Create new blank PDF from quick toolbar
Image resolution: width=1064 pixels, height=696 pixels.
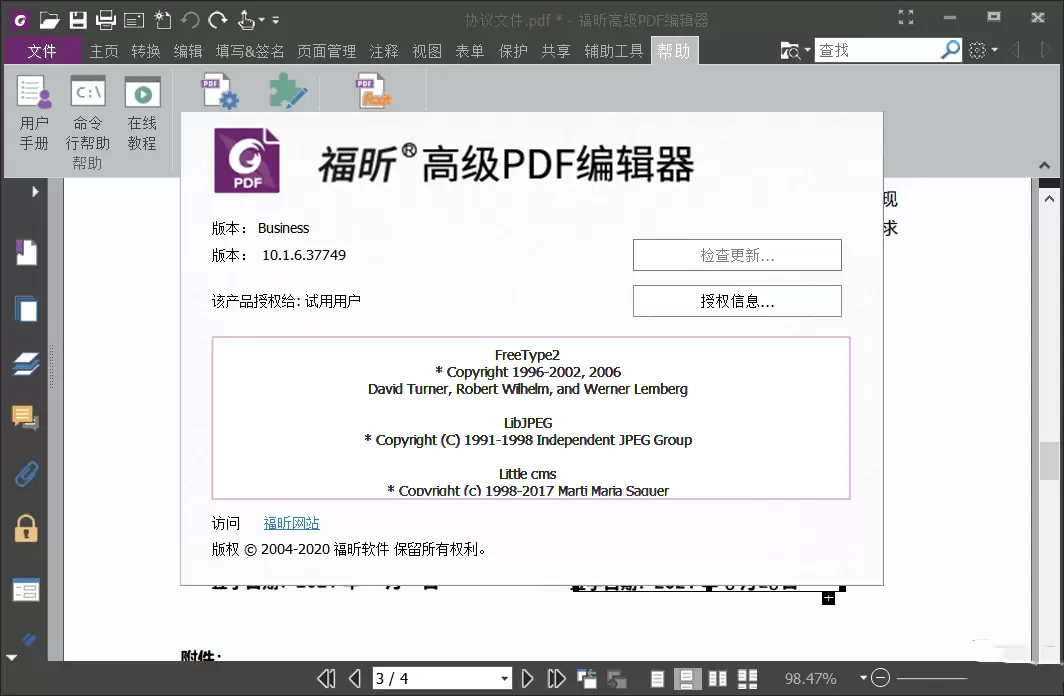click(x=163, y=20)
